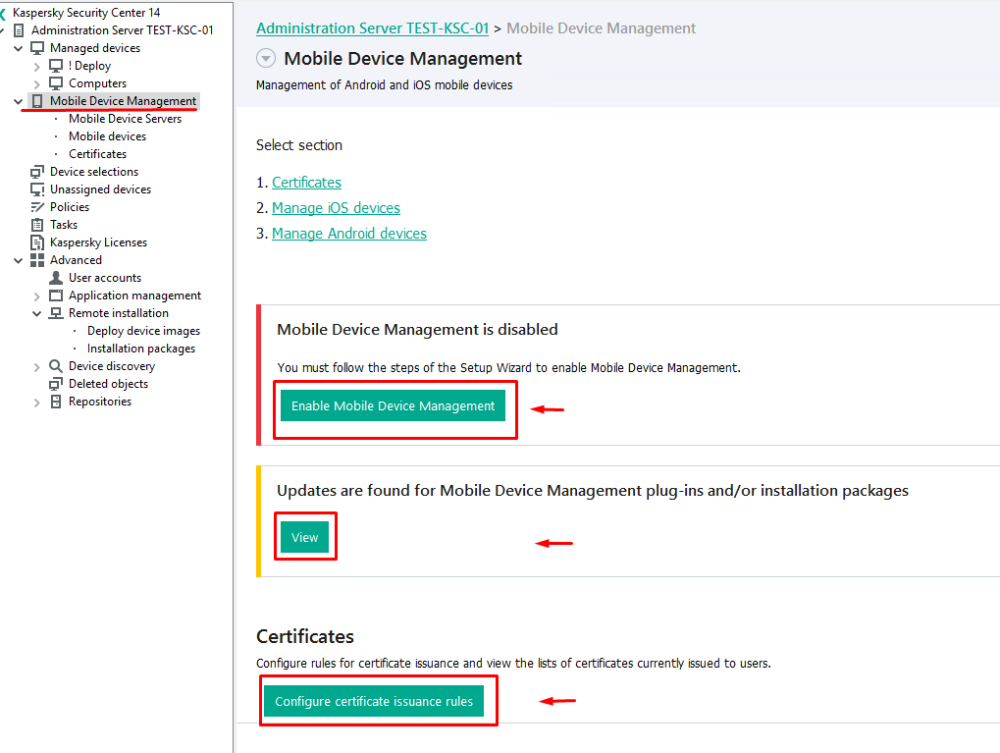The height and width of the screenshot is (753, 1000).
Task: Click the Kaspersky Licenses icon
Action: coord(38,242)
